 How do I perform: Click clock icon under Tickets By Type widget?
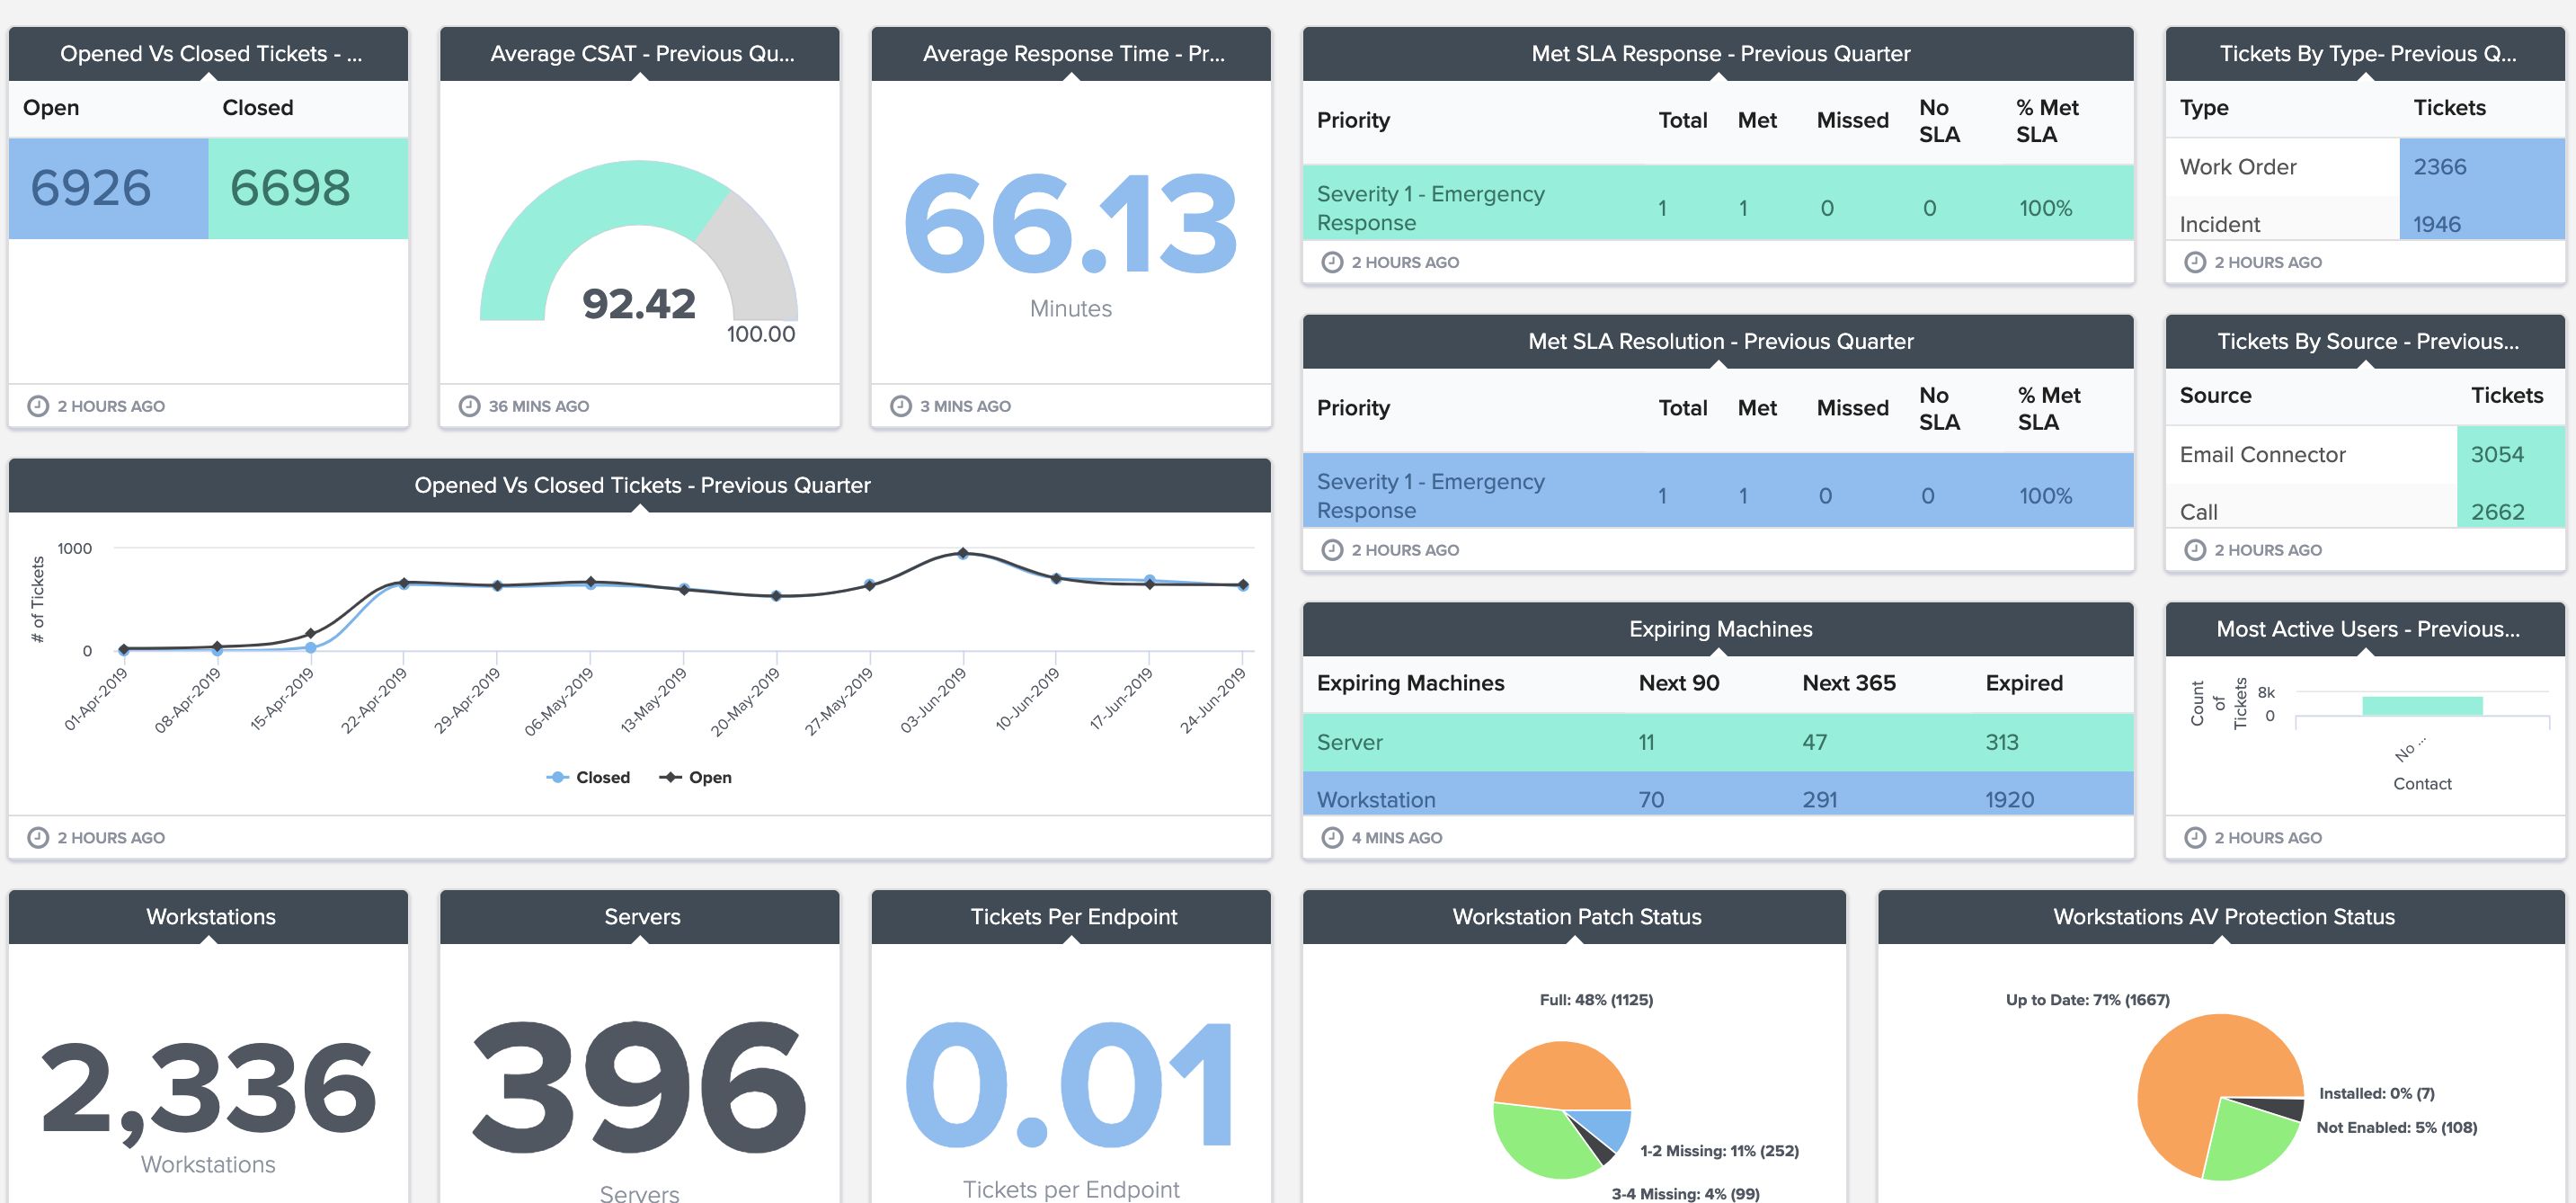(2195, 262)
